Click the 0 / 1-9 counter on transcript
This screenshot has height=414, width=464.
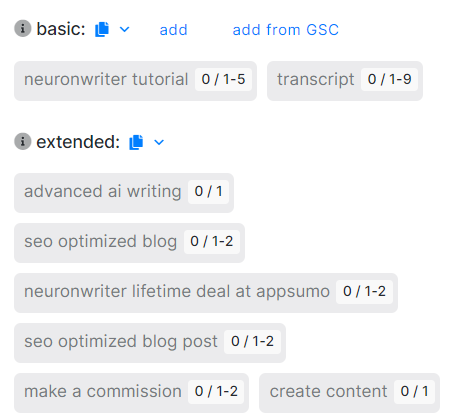coord(389,79)
